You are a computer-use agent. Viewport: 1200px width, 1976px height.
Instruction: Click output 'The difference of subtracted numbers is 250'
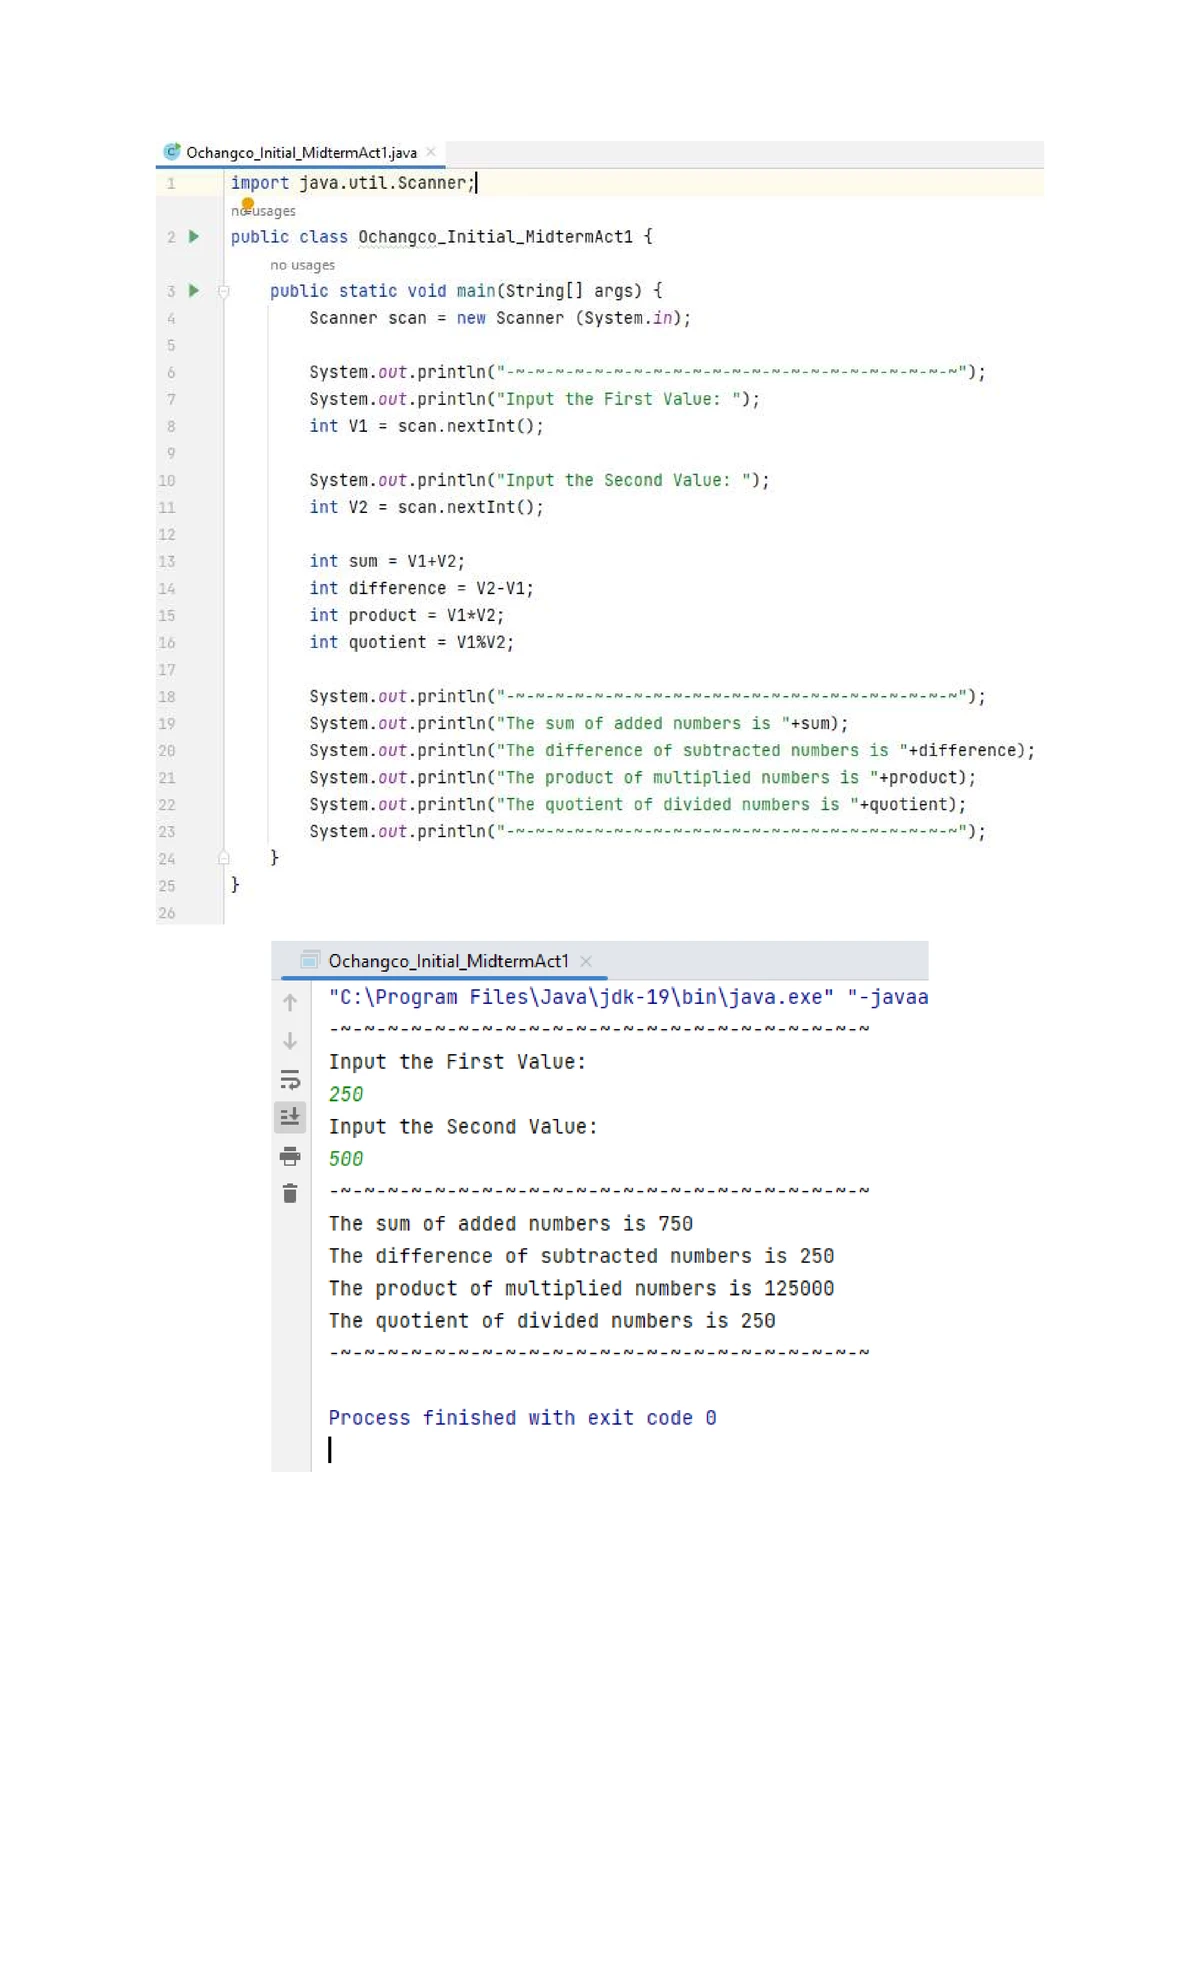[x=581, y=1256]
